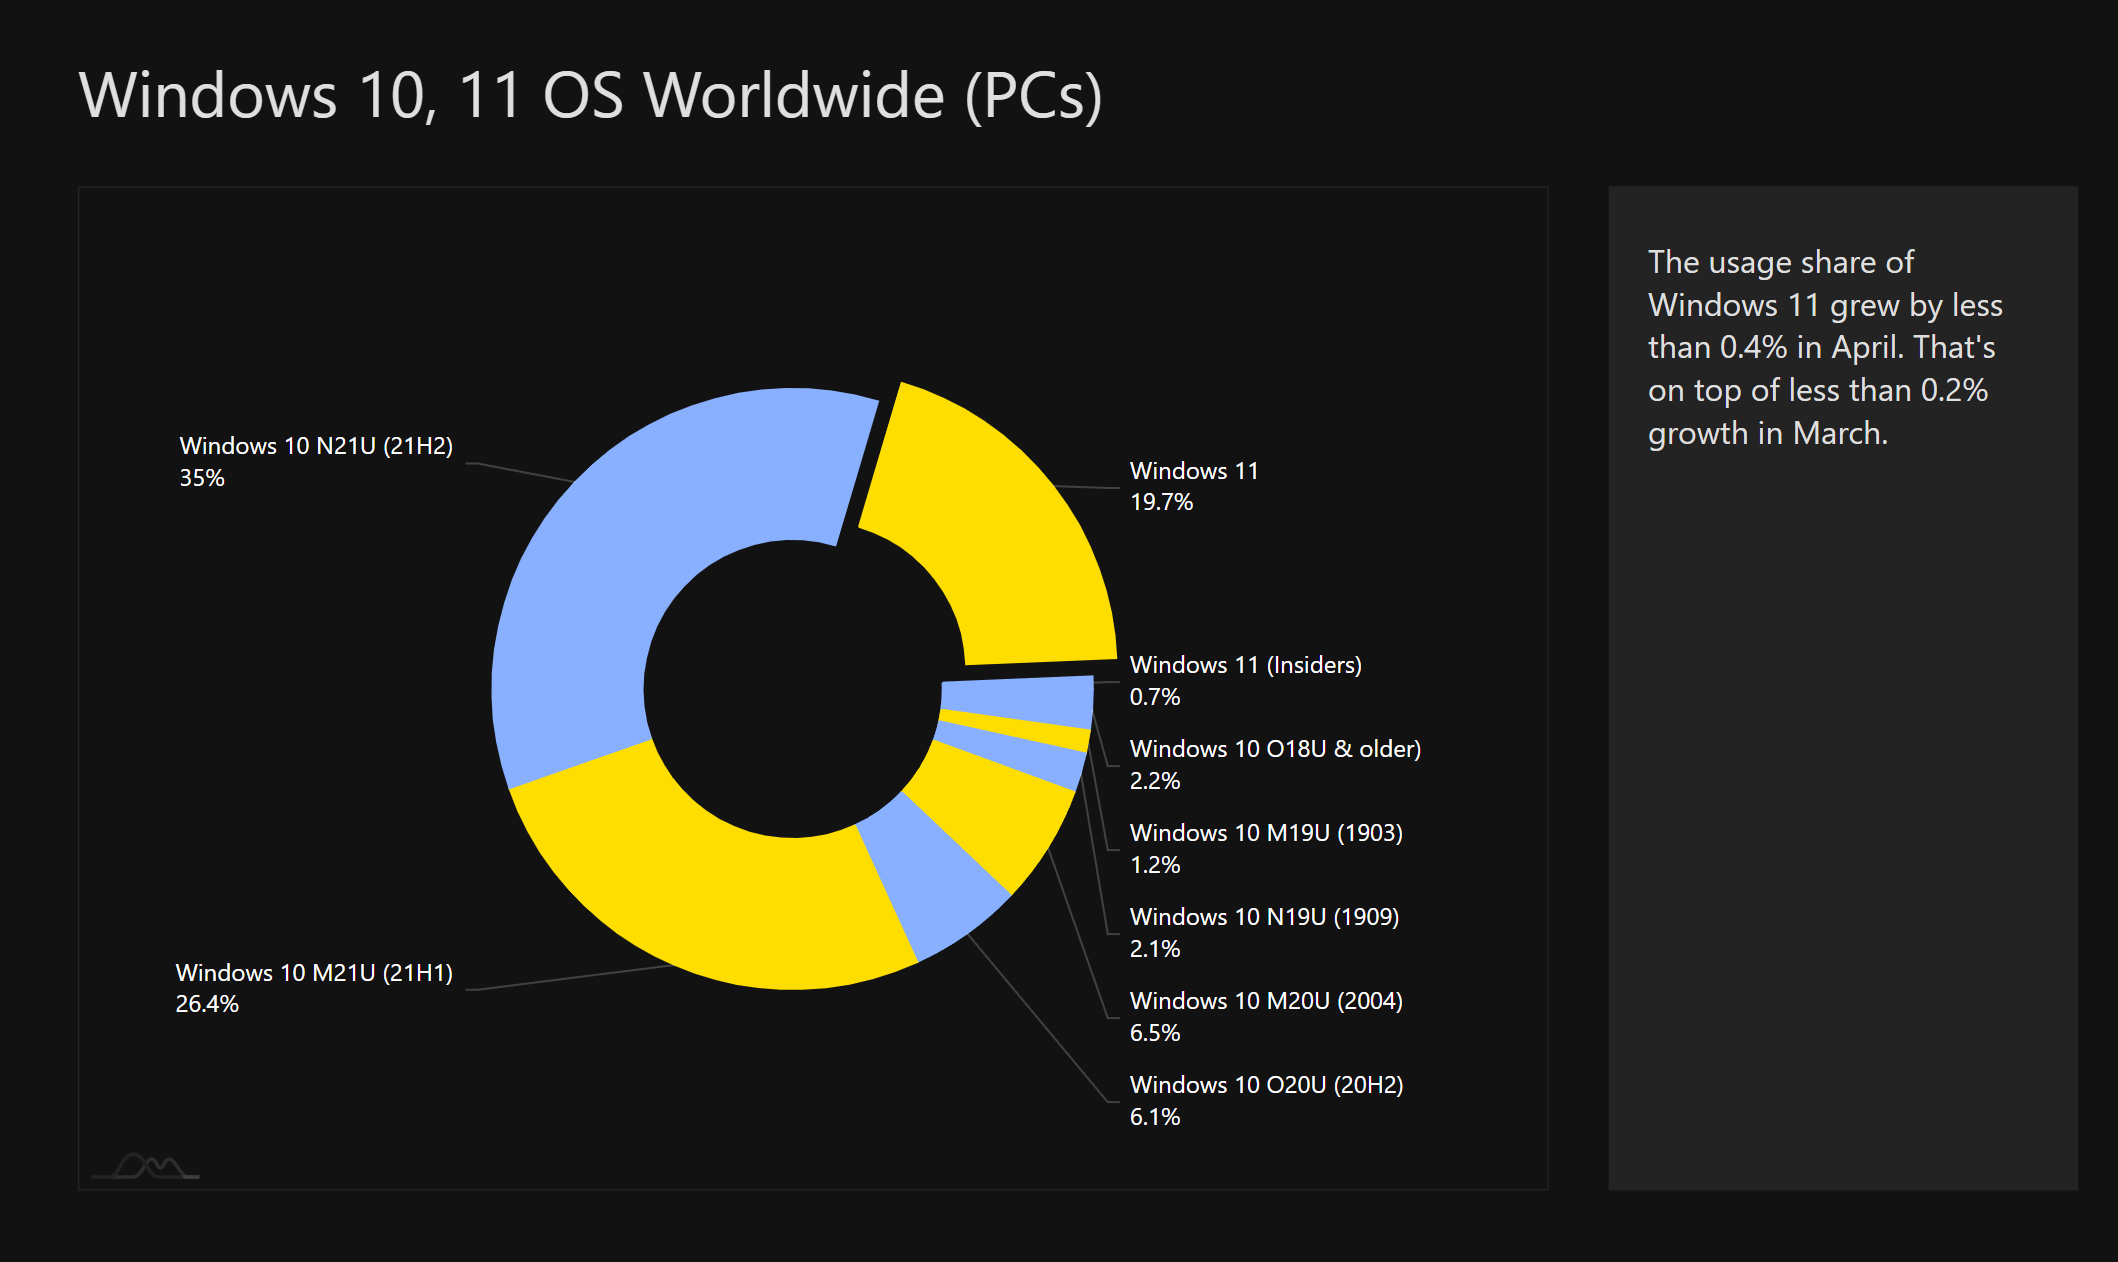Click the Windows 11 (Insiders) label

1245,665
